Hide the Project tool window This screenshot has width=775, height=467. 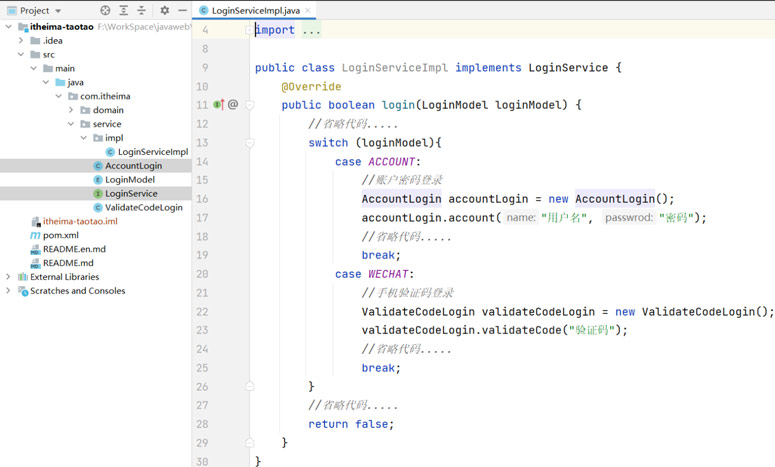coord(182,10)
